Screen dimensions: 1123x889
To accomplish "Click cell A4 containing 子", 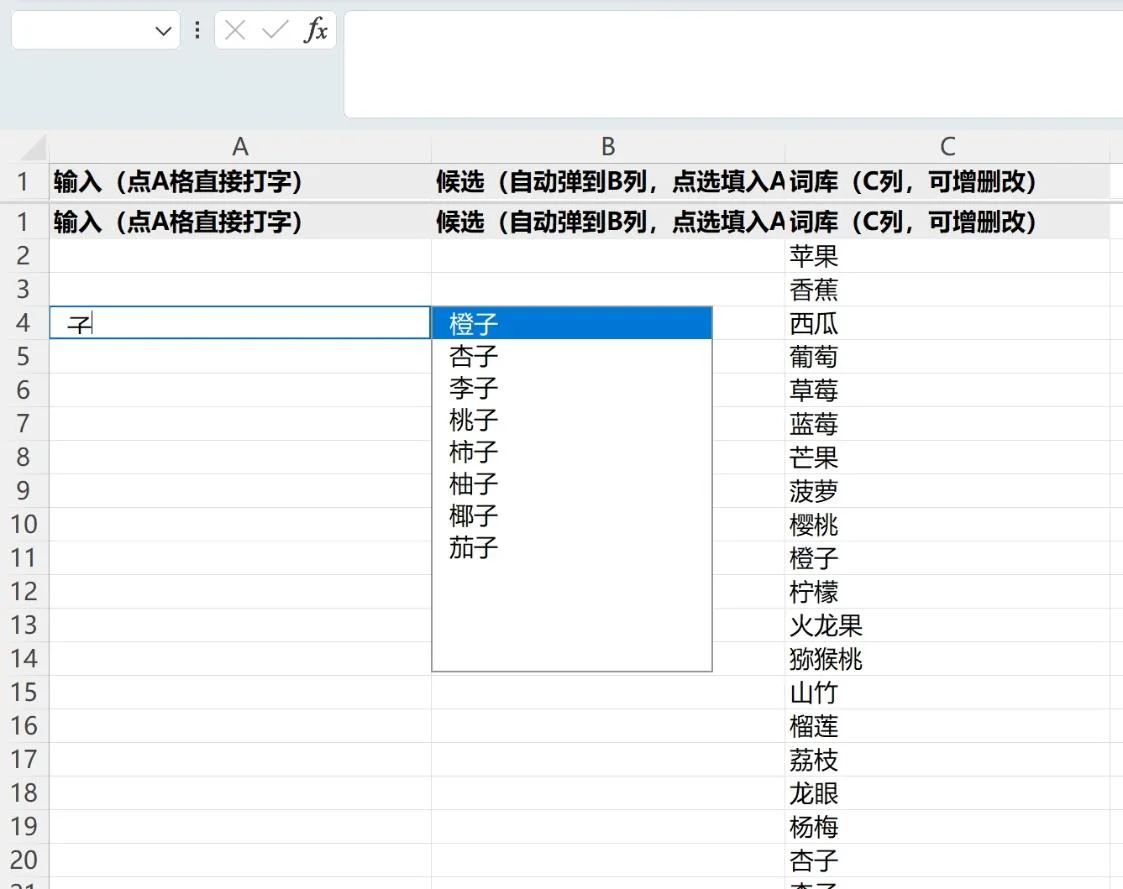I will 240,323.
